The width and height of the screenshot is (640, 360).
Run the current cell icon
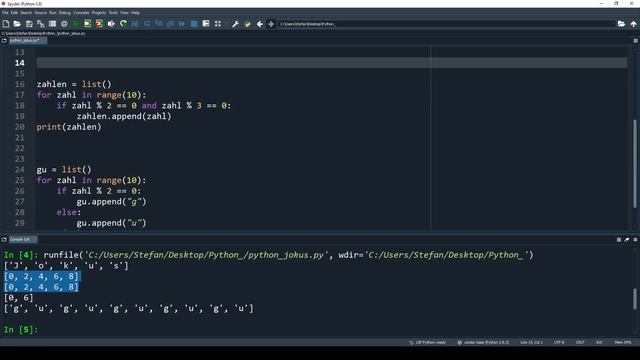pyautogui.click(x=87, y=24)
